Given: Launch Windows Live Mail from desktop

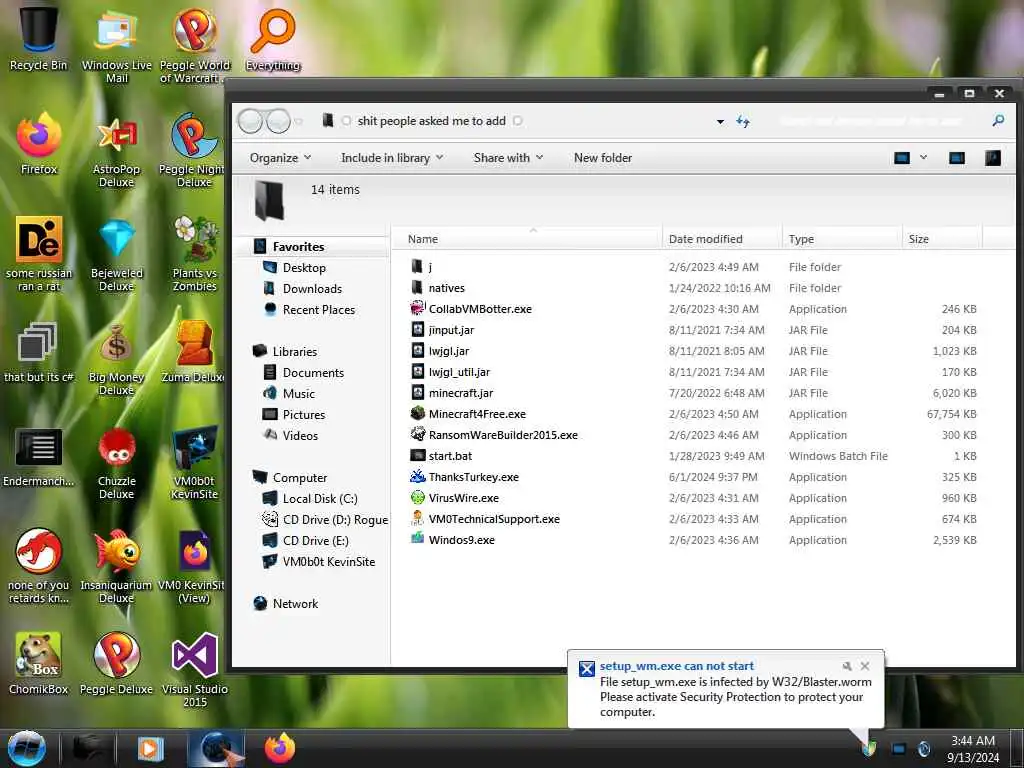Looking at the screenshot, I should [116, 46].
